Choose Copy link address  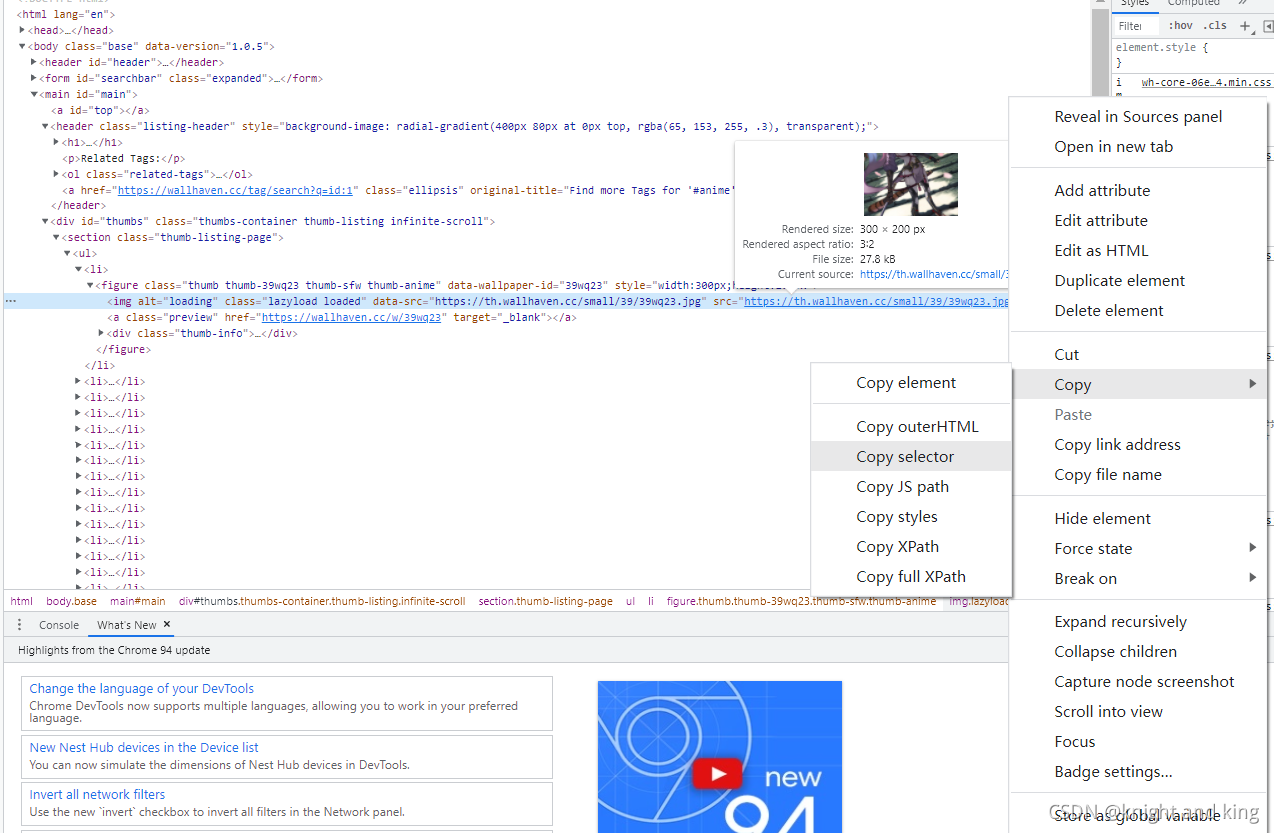[1138, 444]
